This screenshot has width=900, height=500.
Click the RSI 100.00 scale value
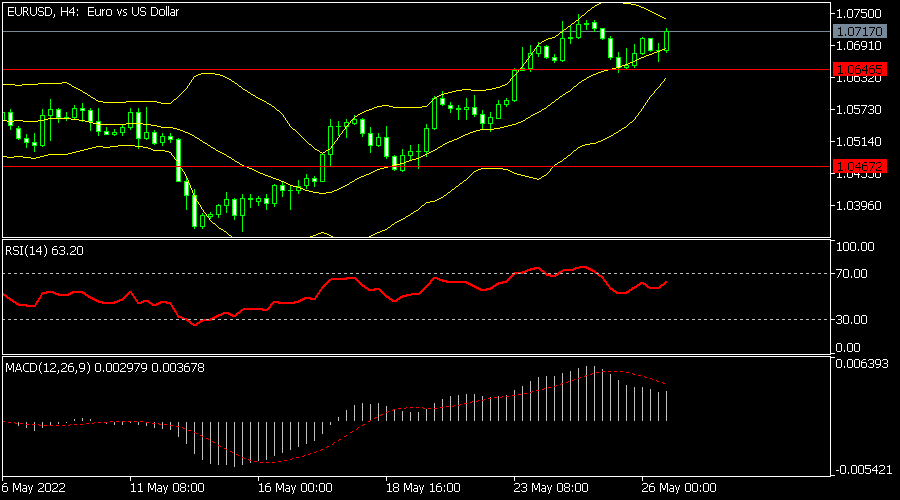pos(855,247)
